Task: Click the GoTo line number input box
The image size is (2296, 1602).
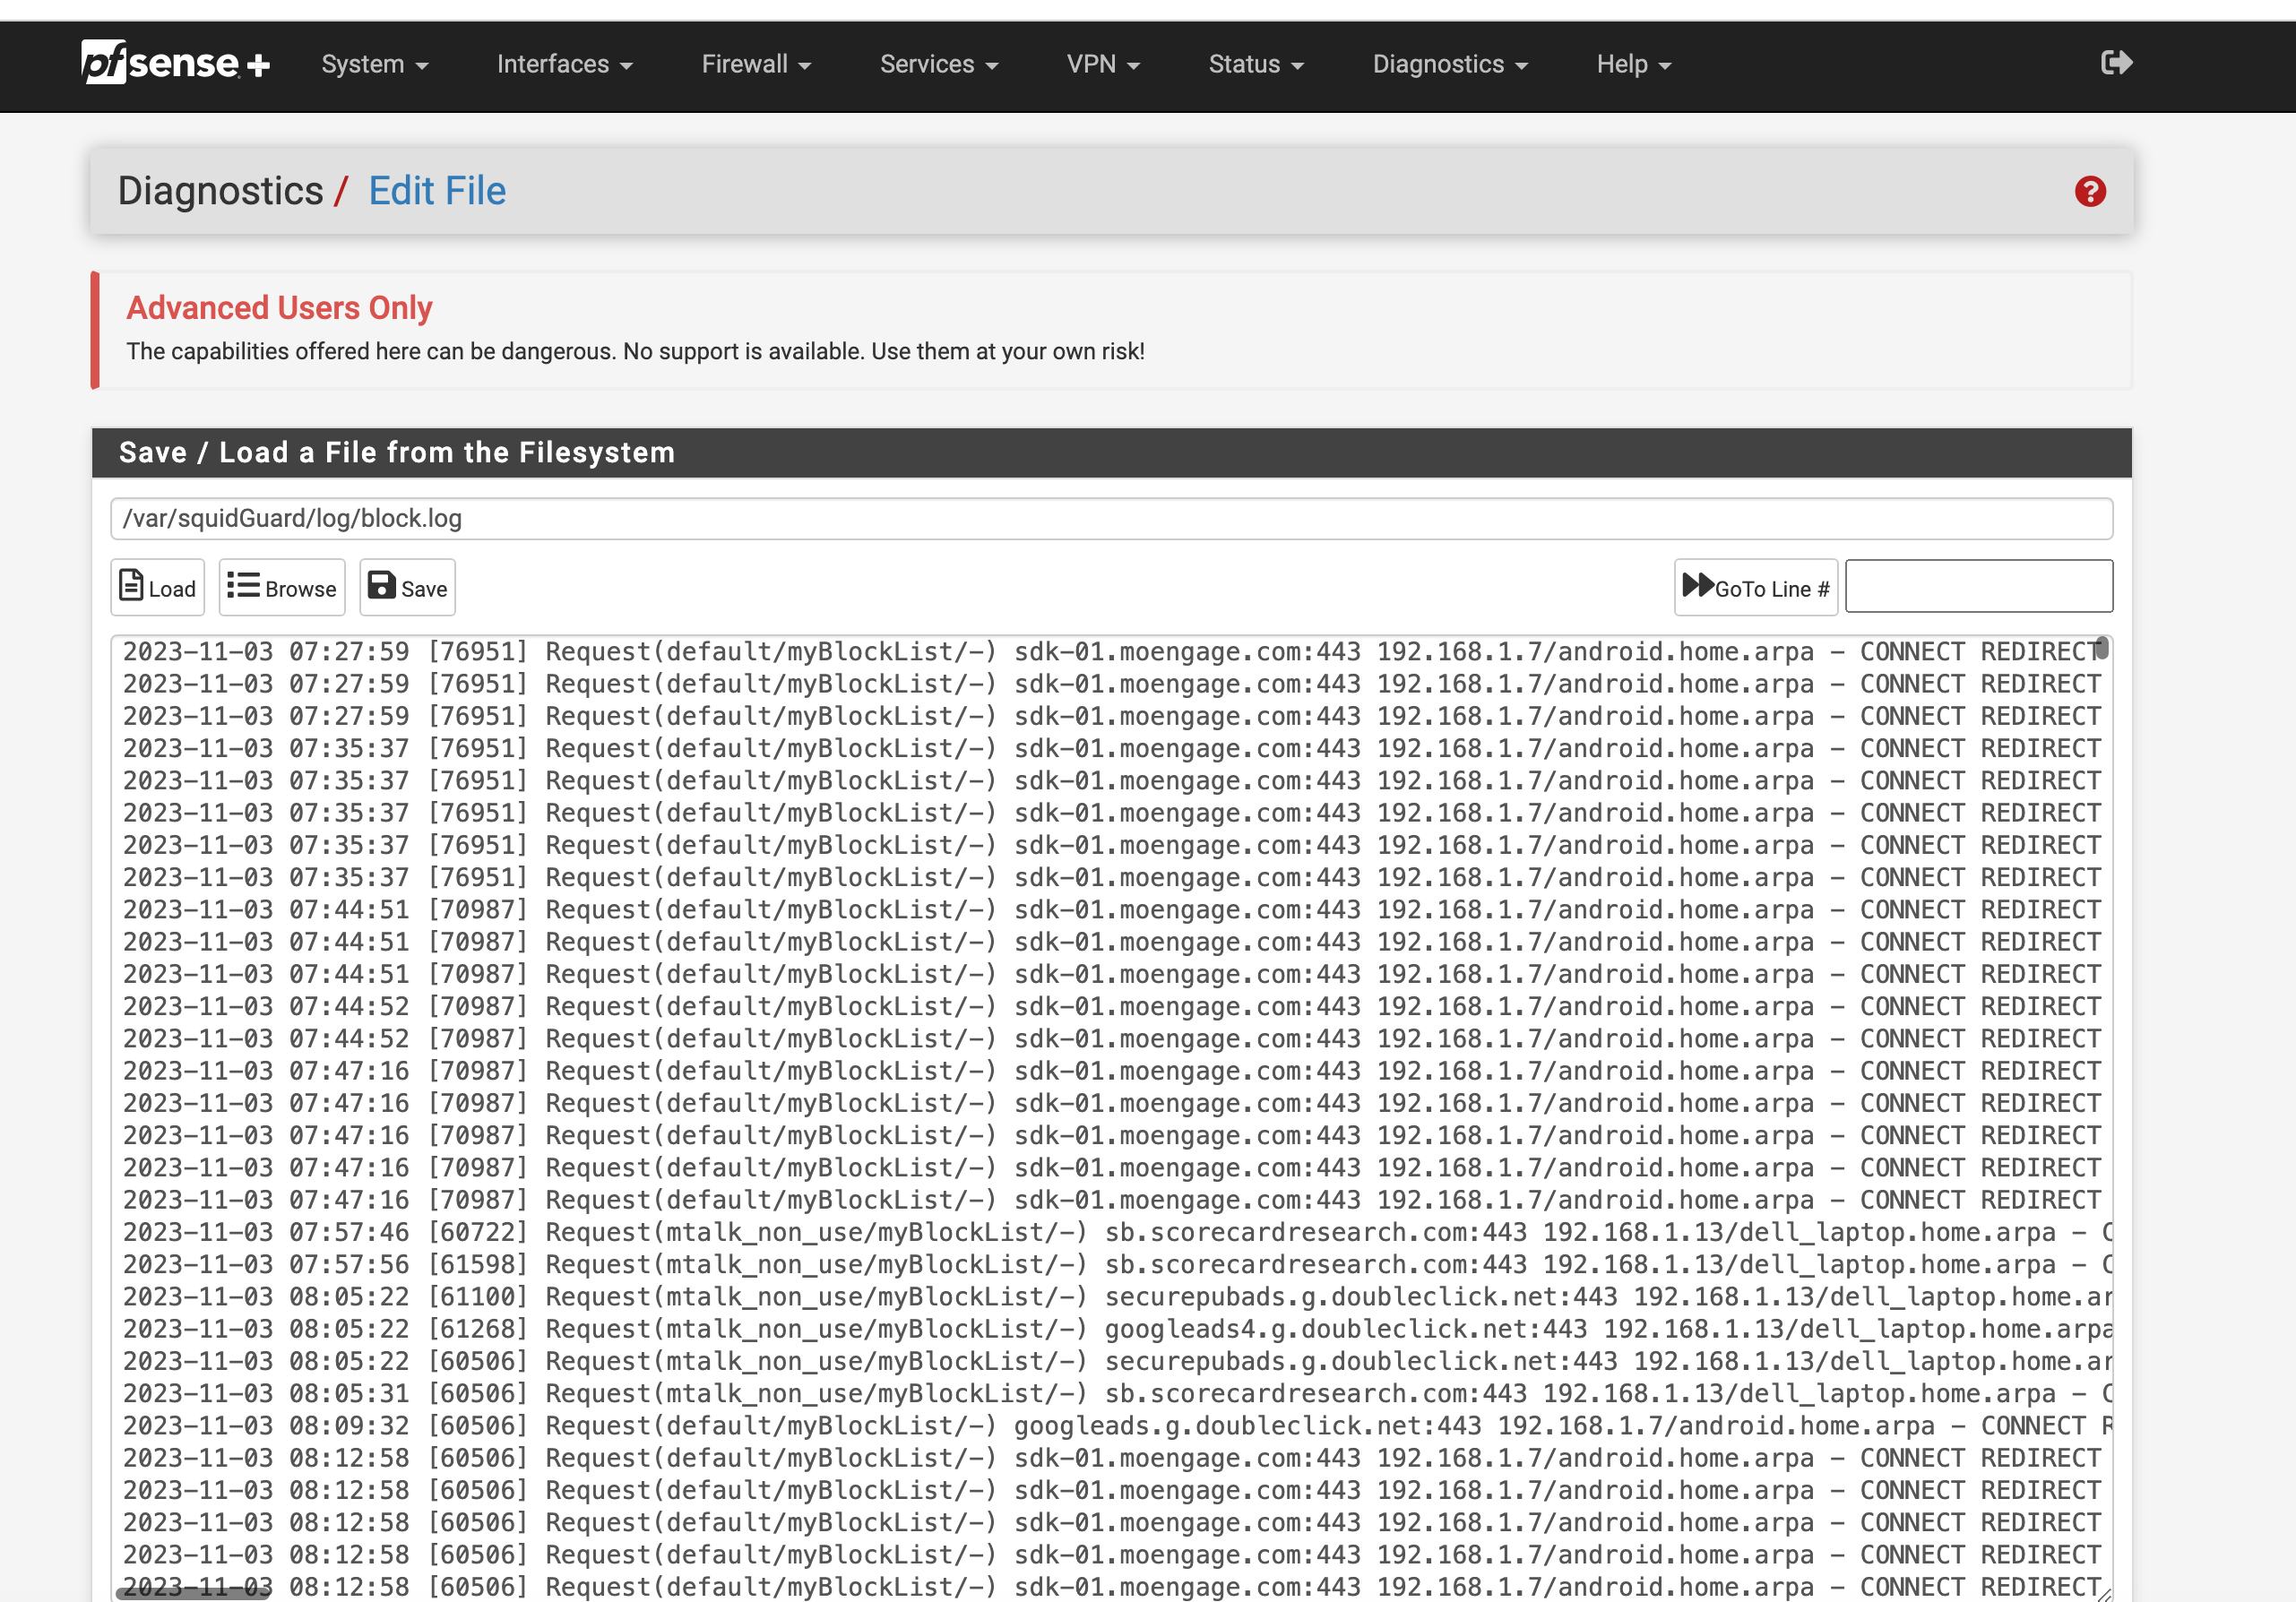Action: [1978, 586]
